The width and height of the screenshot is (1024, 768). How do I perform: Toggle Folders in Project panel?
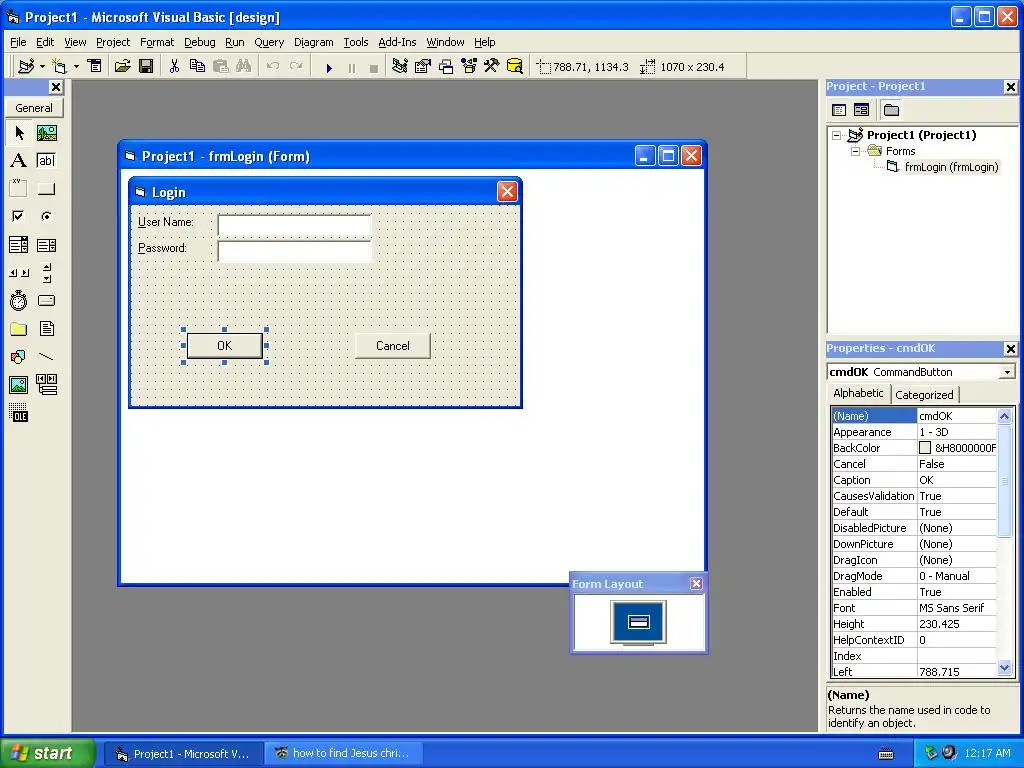[891, 110]
